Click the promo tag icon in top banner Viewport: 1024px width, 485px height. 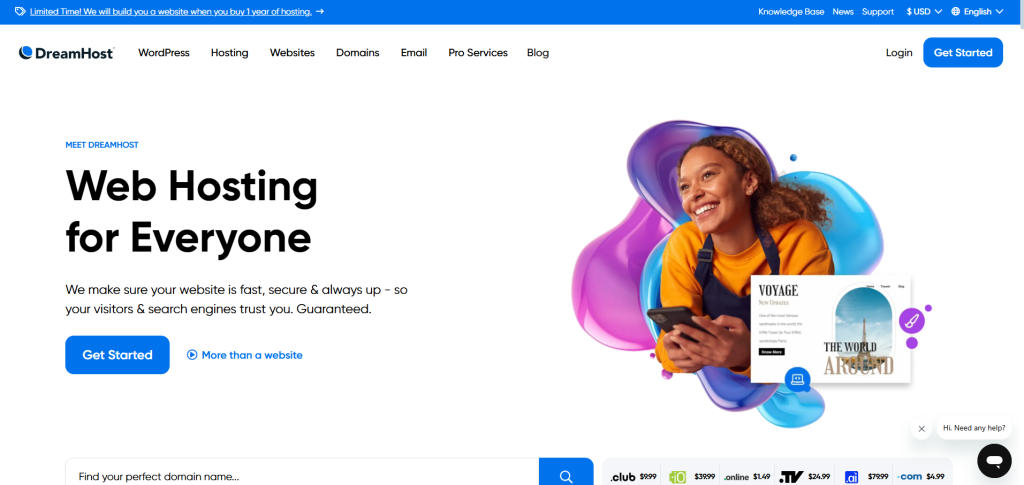pyautogui.click(x=20, y=12)
